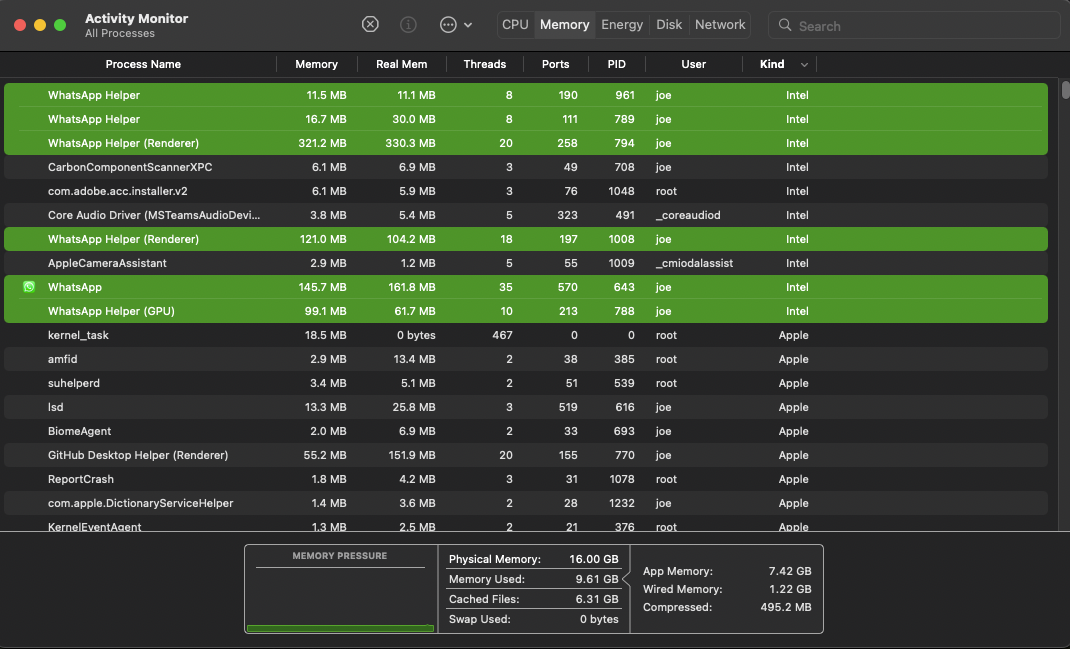Image resolution: width=1070 pixels, height=649 pixels.
Task: Click the Compressed 495.2 MB value
Action: pos(785,607)
